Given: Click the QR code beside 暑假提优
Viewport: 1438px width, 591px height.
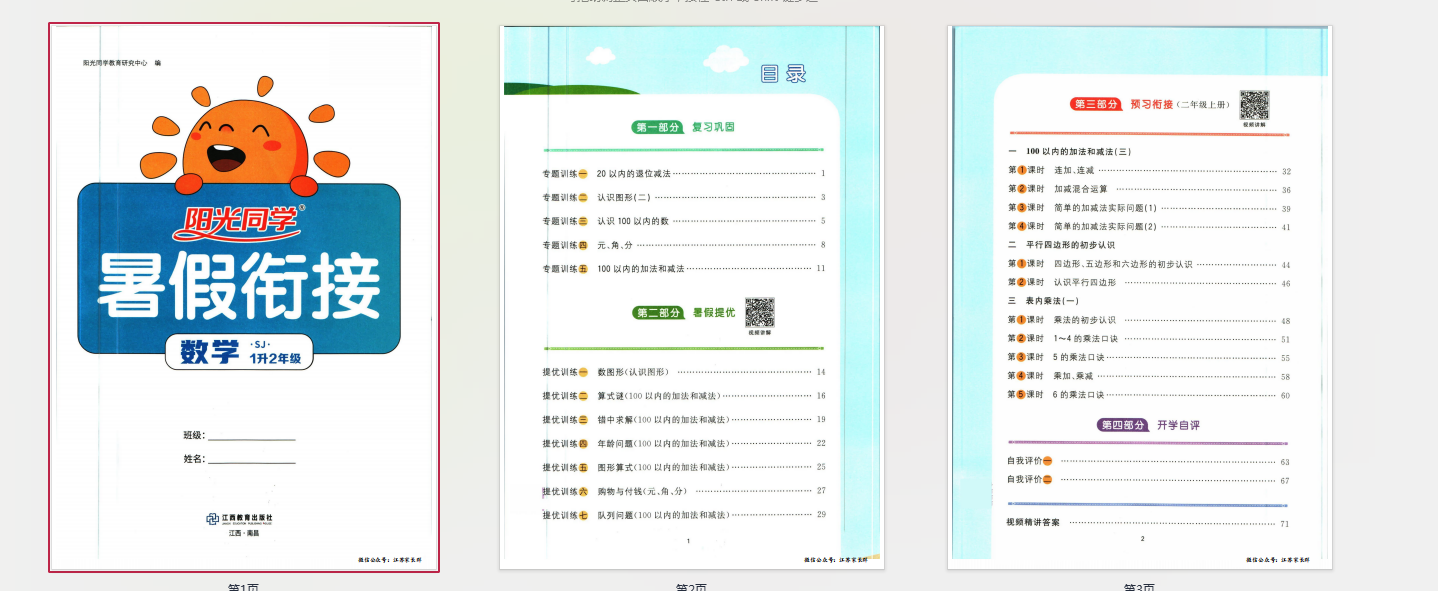Looking at the screenshot, I should [x=760, y=313].
